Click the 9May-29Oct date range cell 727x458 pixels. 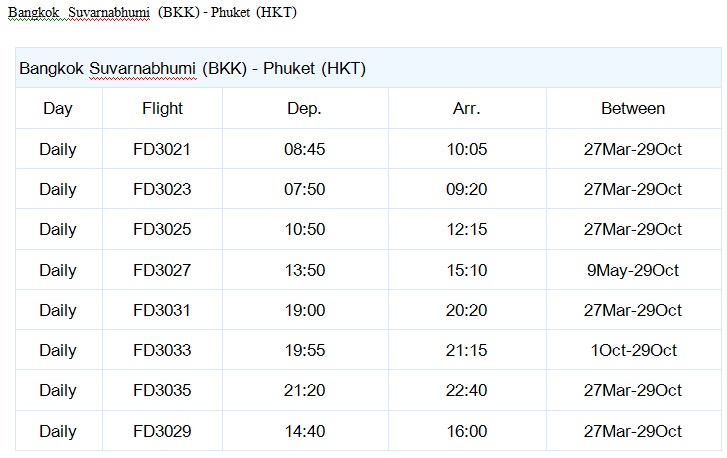point(633,270)
